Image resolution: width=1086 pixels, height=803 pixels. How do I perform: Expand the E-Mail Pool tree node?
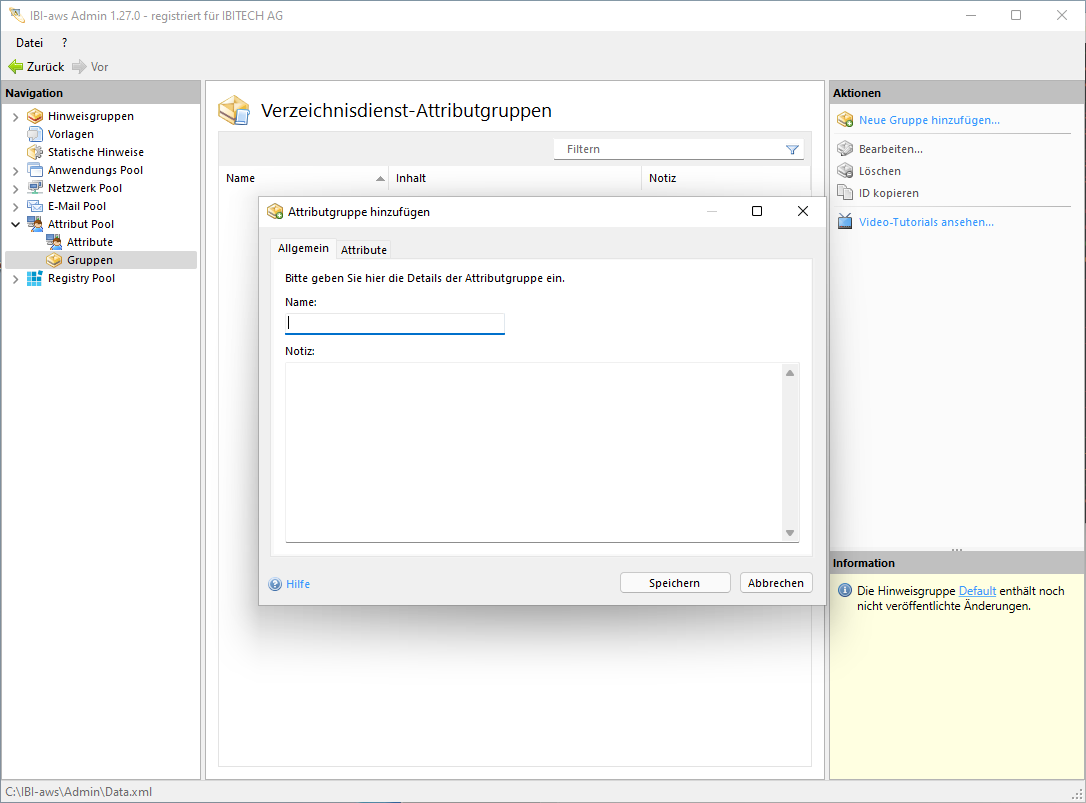[15, 207]
